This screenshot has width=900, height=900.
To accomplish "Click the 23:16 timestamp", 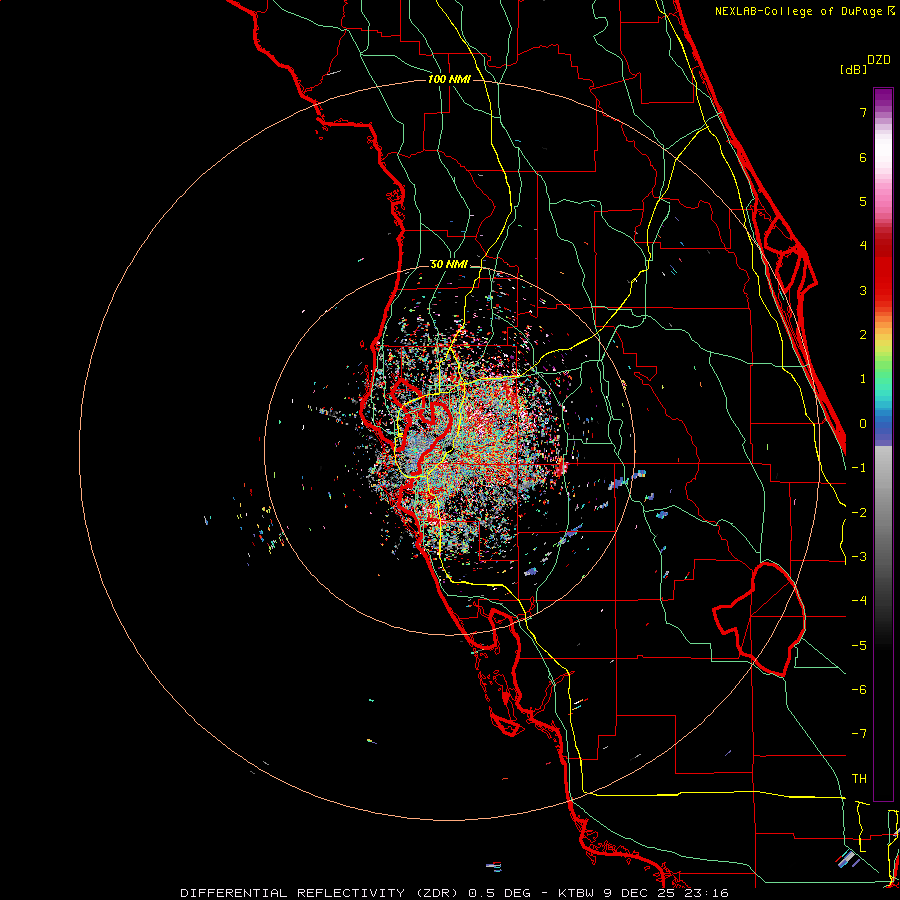I will [x=706, y=893].
